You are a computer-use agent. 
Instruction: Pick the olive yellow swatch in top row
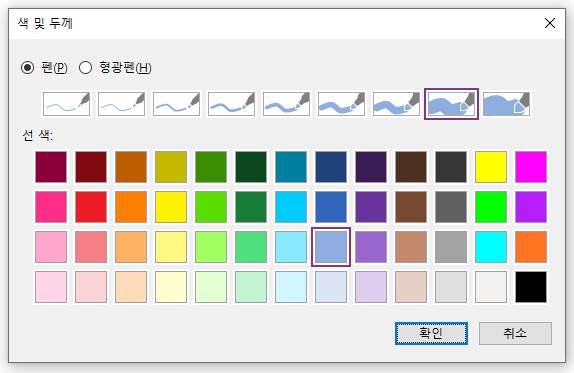coord(171,167)
